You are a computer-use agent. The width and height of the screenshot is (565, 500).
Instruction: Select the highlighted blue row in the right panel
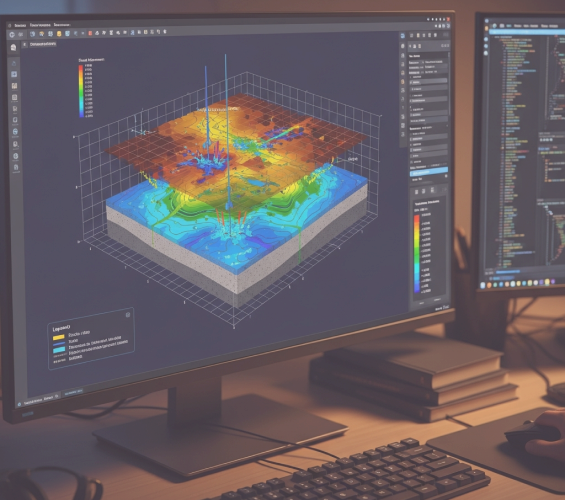(429, 171)
